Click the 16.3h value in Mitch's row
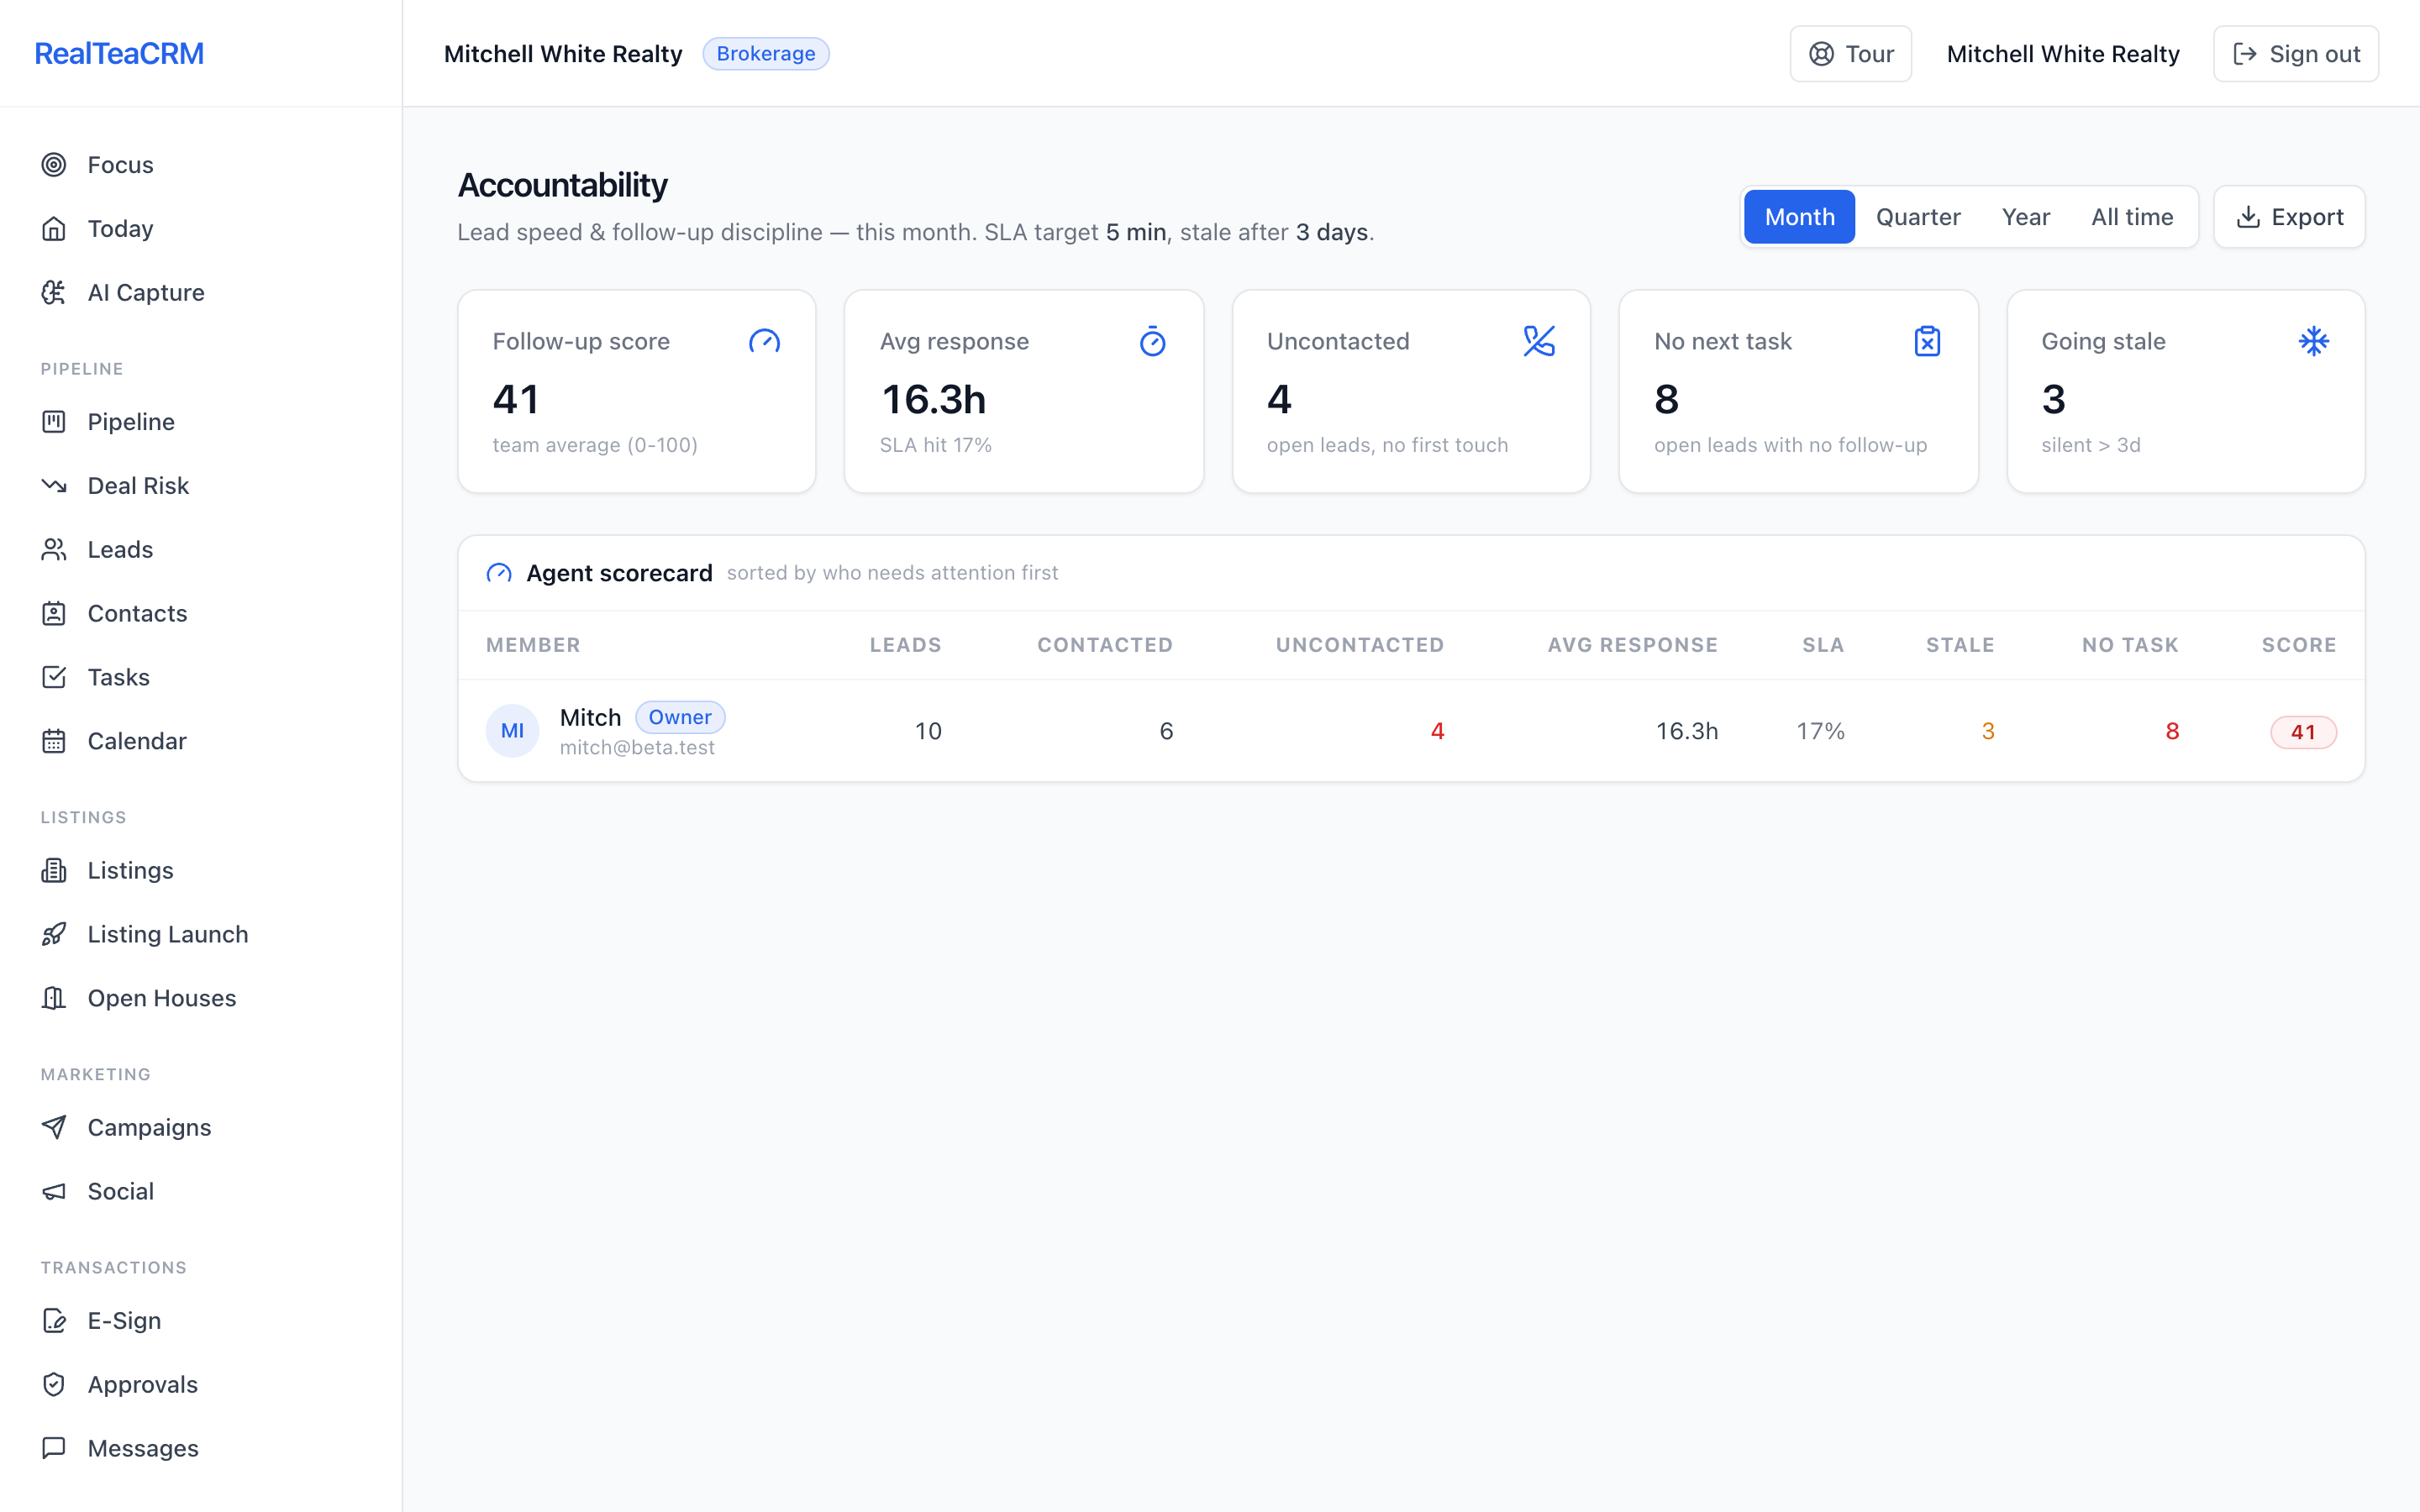Screen dimensions: 2420x1512 pyautogui.click(x=1687, y=732)
